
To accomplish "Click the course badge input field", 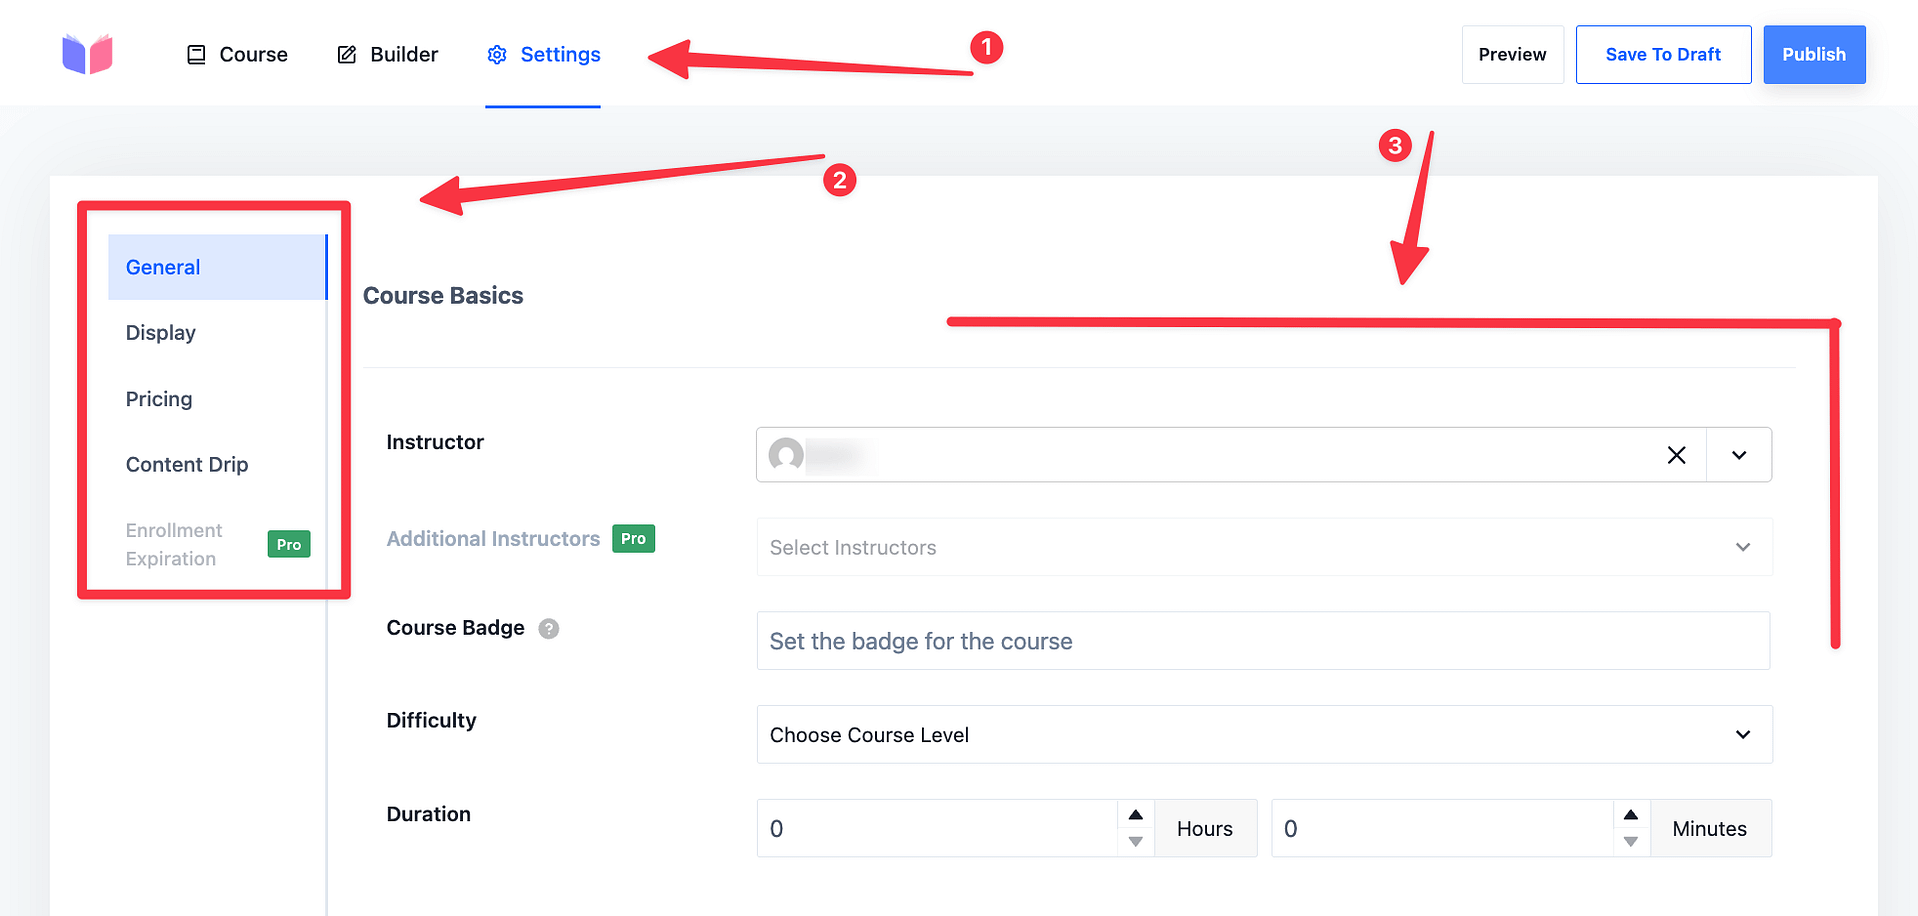I will point(1263,641).
